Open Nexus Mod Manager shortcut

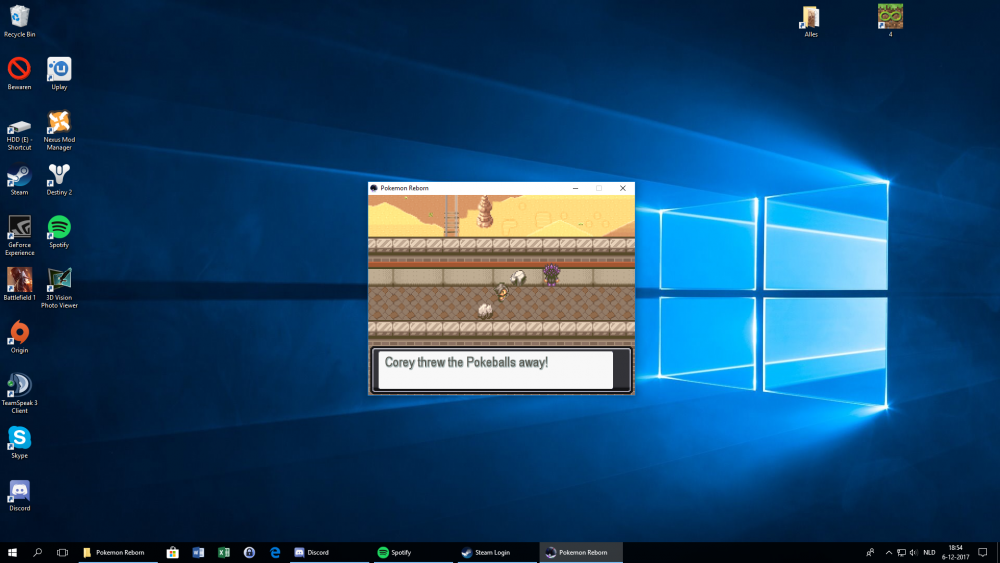coord(59,123)
